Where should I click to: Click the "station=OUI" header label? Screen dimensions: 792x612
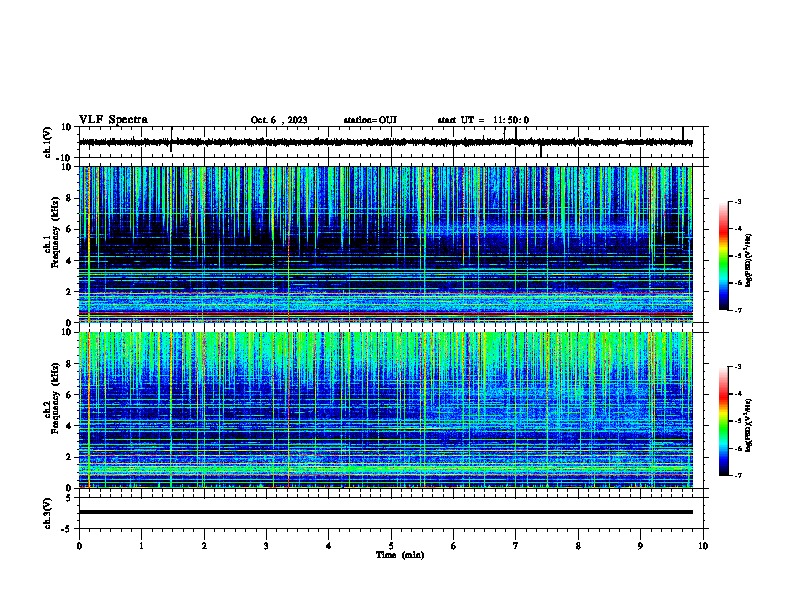click(x=370, y=120)
